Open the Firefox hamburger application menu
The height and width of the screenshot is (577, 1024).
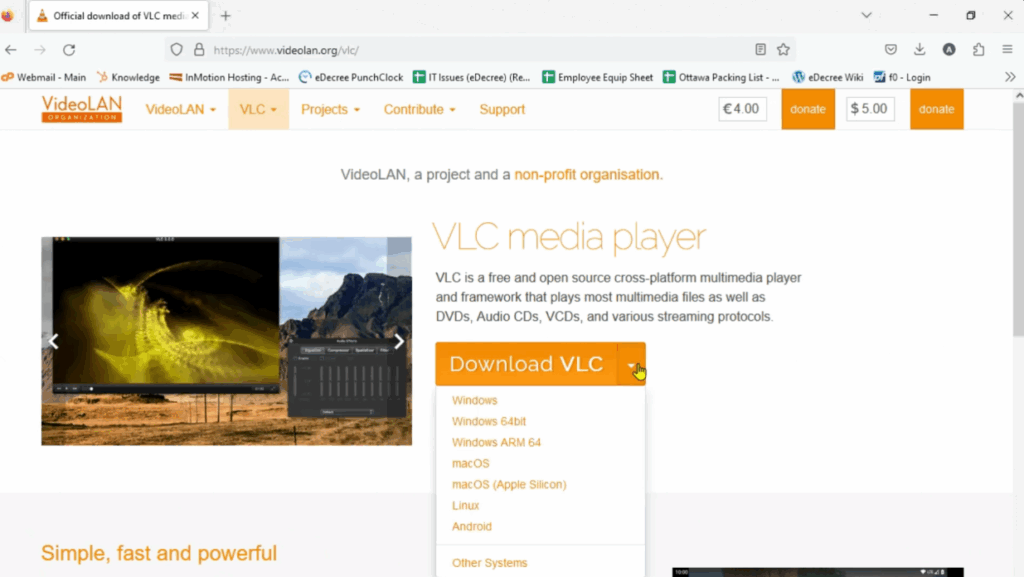click(1007, 49)
